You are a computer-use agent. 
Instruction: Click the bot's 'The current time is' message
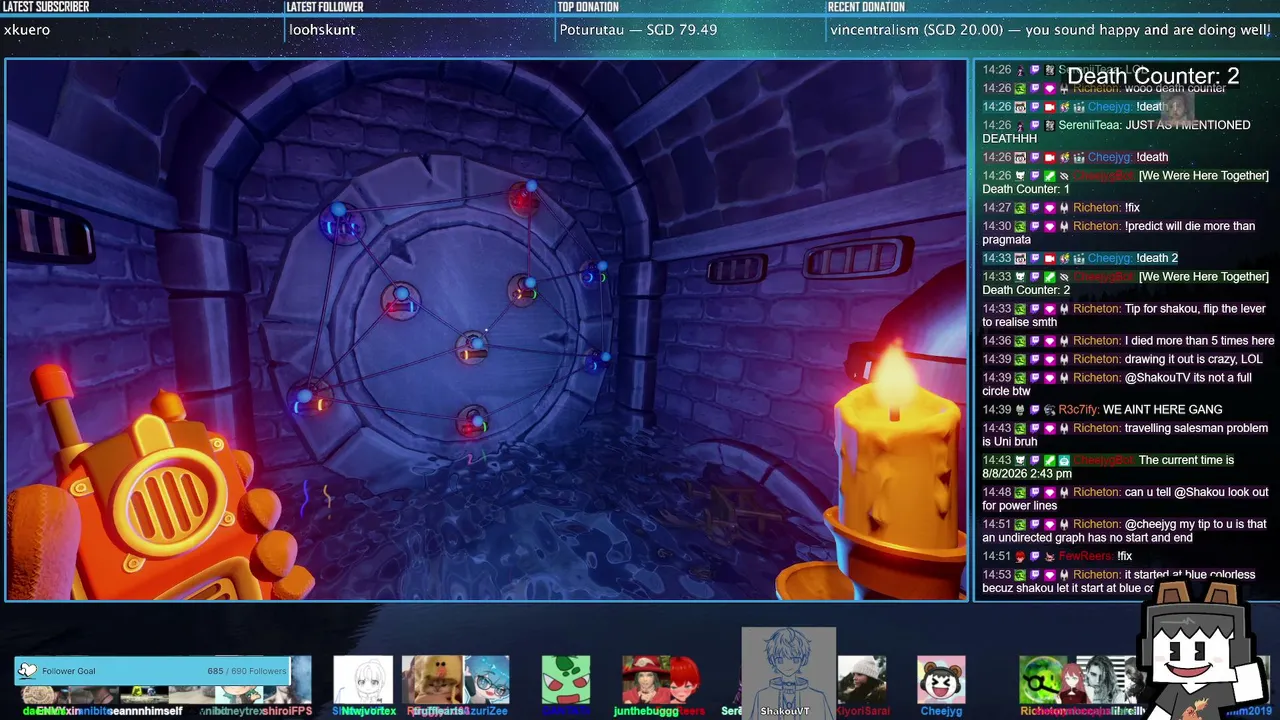pyautogui.click(x=1108, y=467)
